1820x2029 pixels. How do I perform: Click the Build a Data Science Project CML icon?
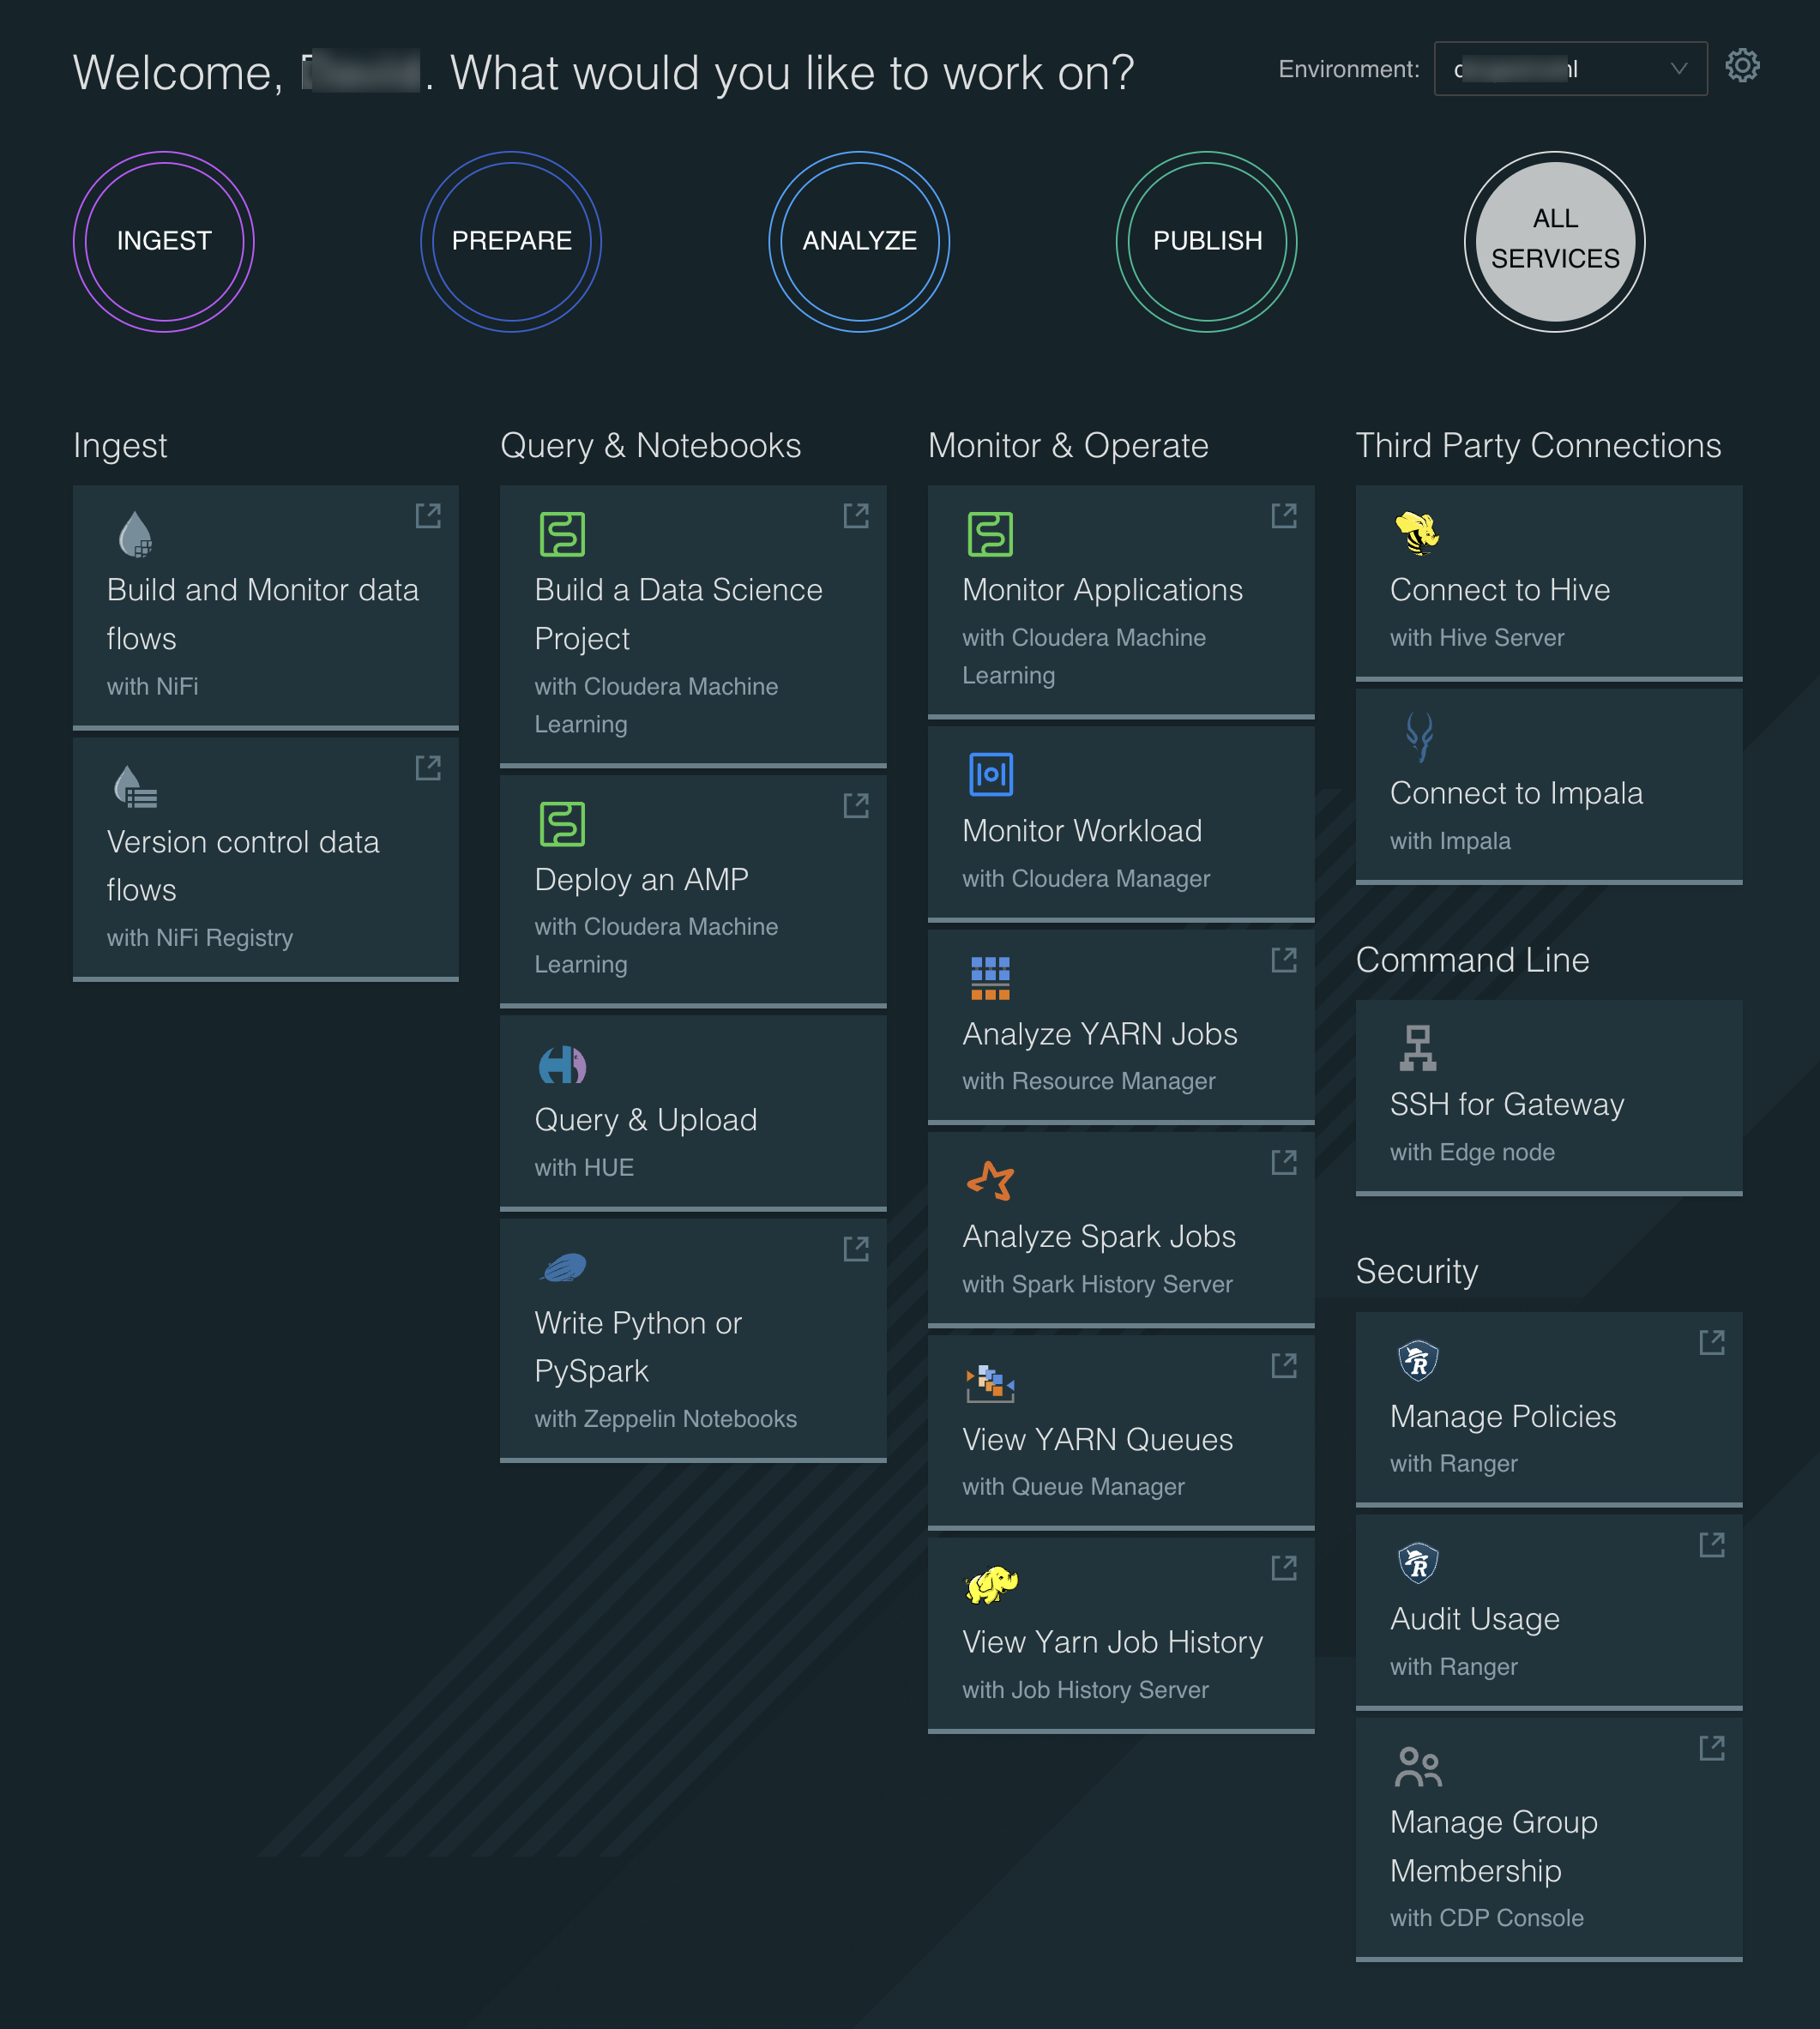pyautogui.click(x=562, y=534)
